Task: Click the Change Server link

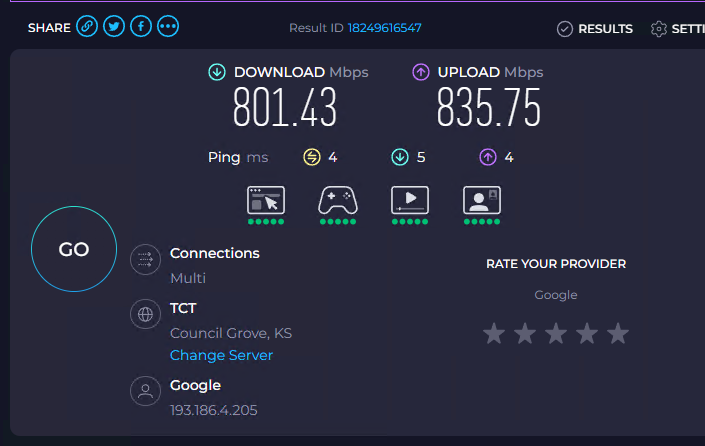Action: (x=221, y=355)
